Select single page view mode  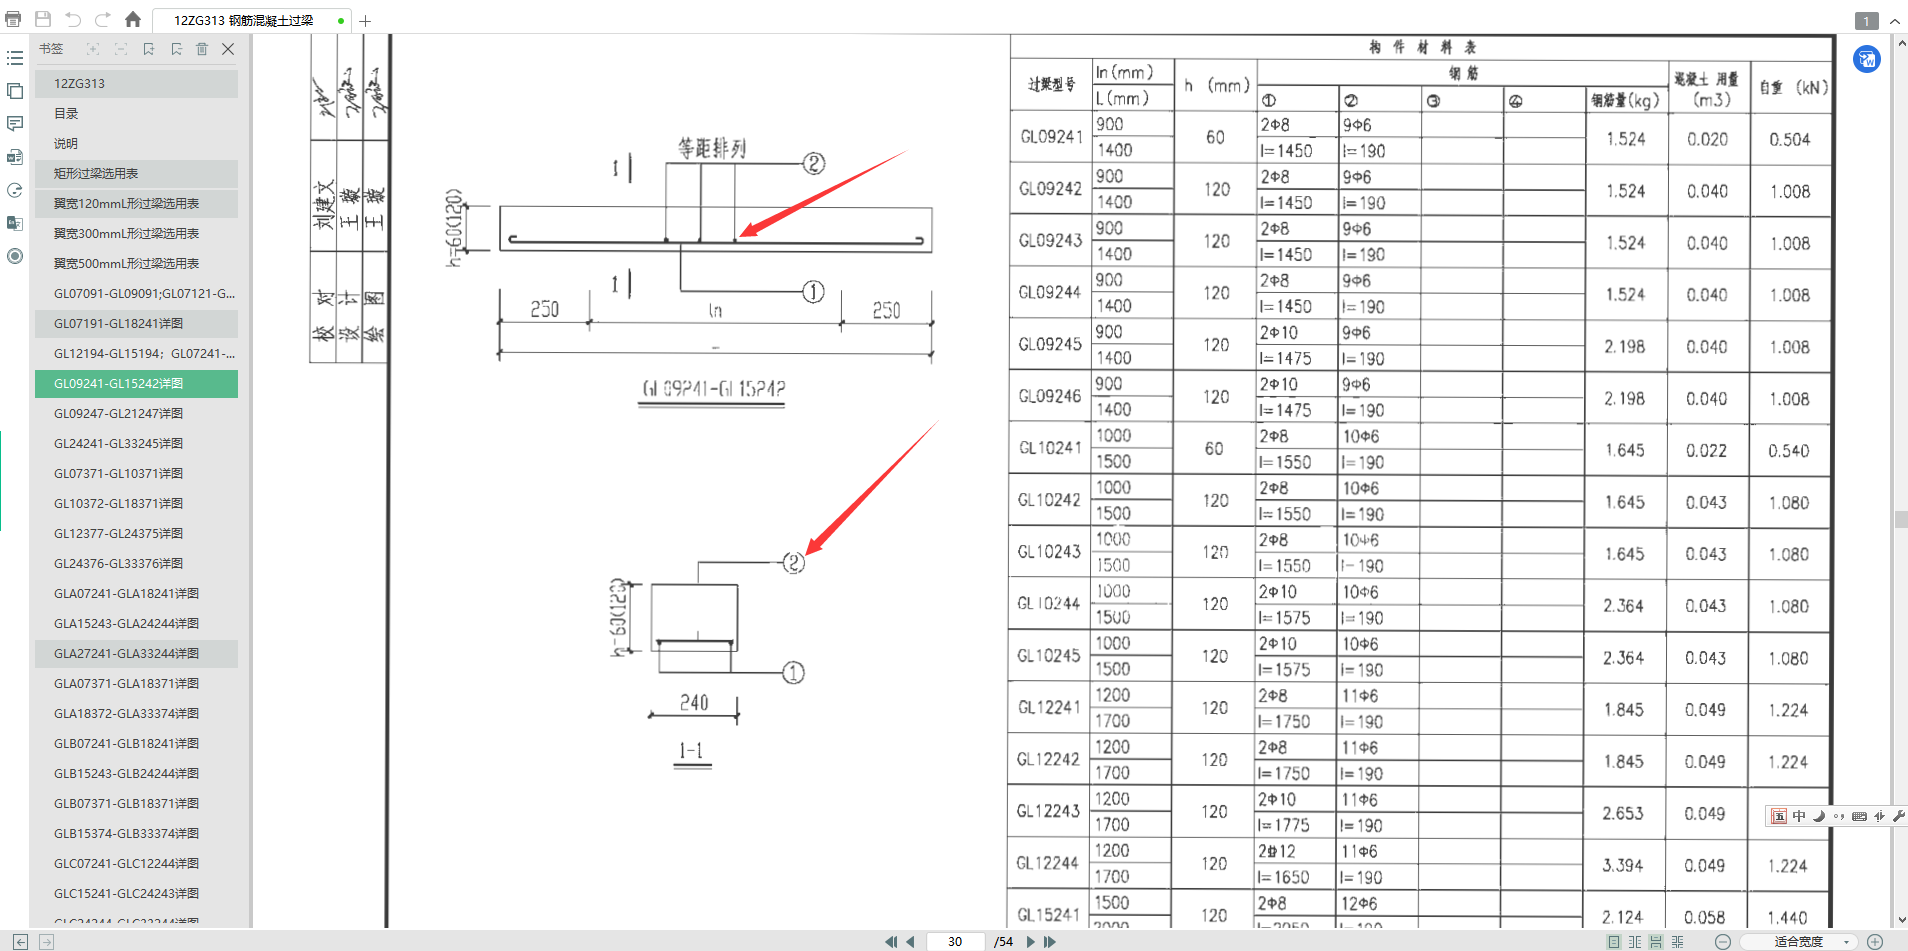1613,941
